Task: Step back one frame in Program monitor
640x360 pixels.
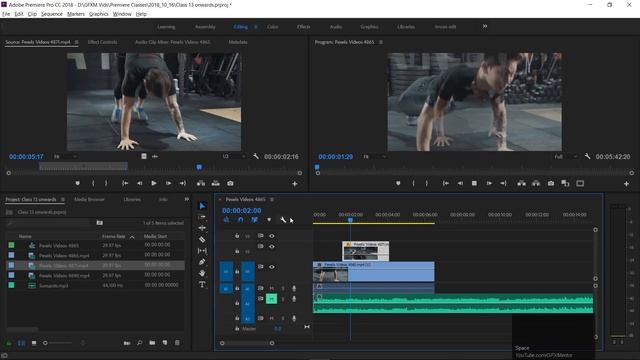Action: (460, 184)
